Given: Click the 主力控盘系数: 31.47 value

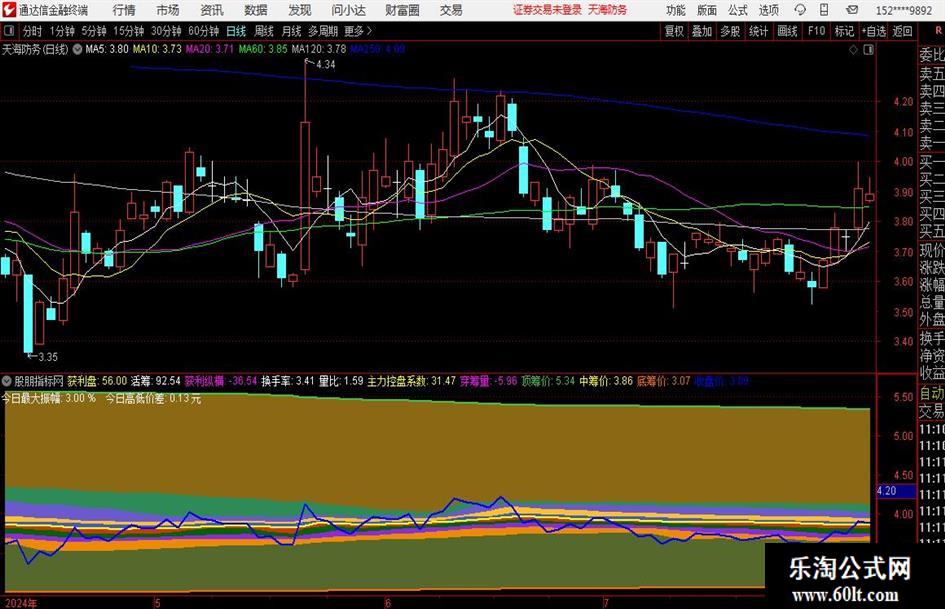Looking at the screenshot, I should click(x=412, y=381).
